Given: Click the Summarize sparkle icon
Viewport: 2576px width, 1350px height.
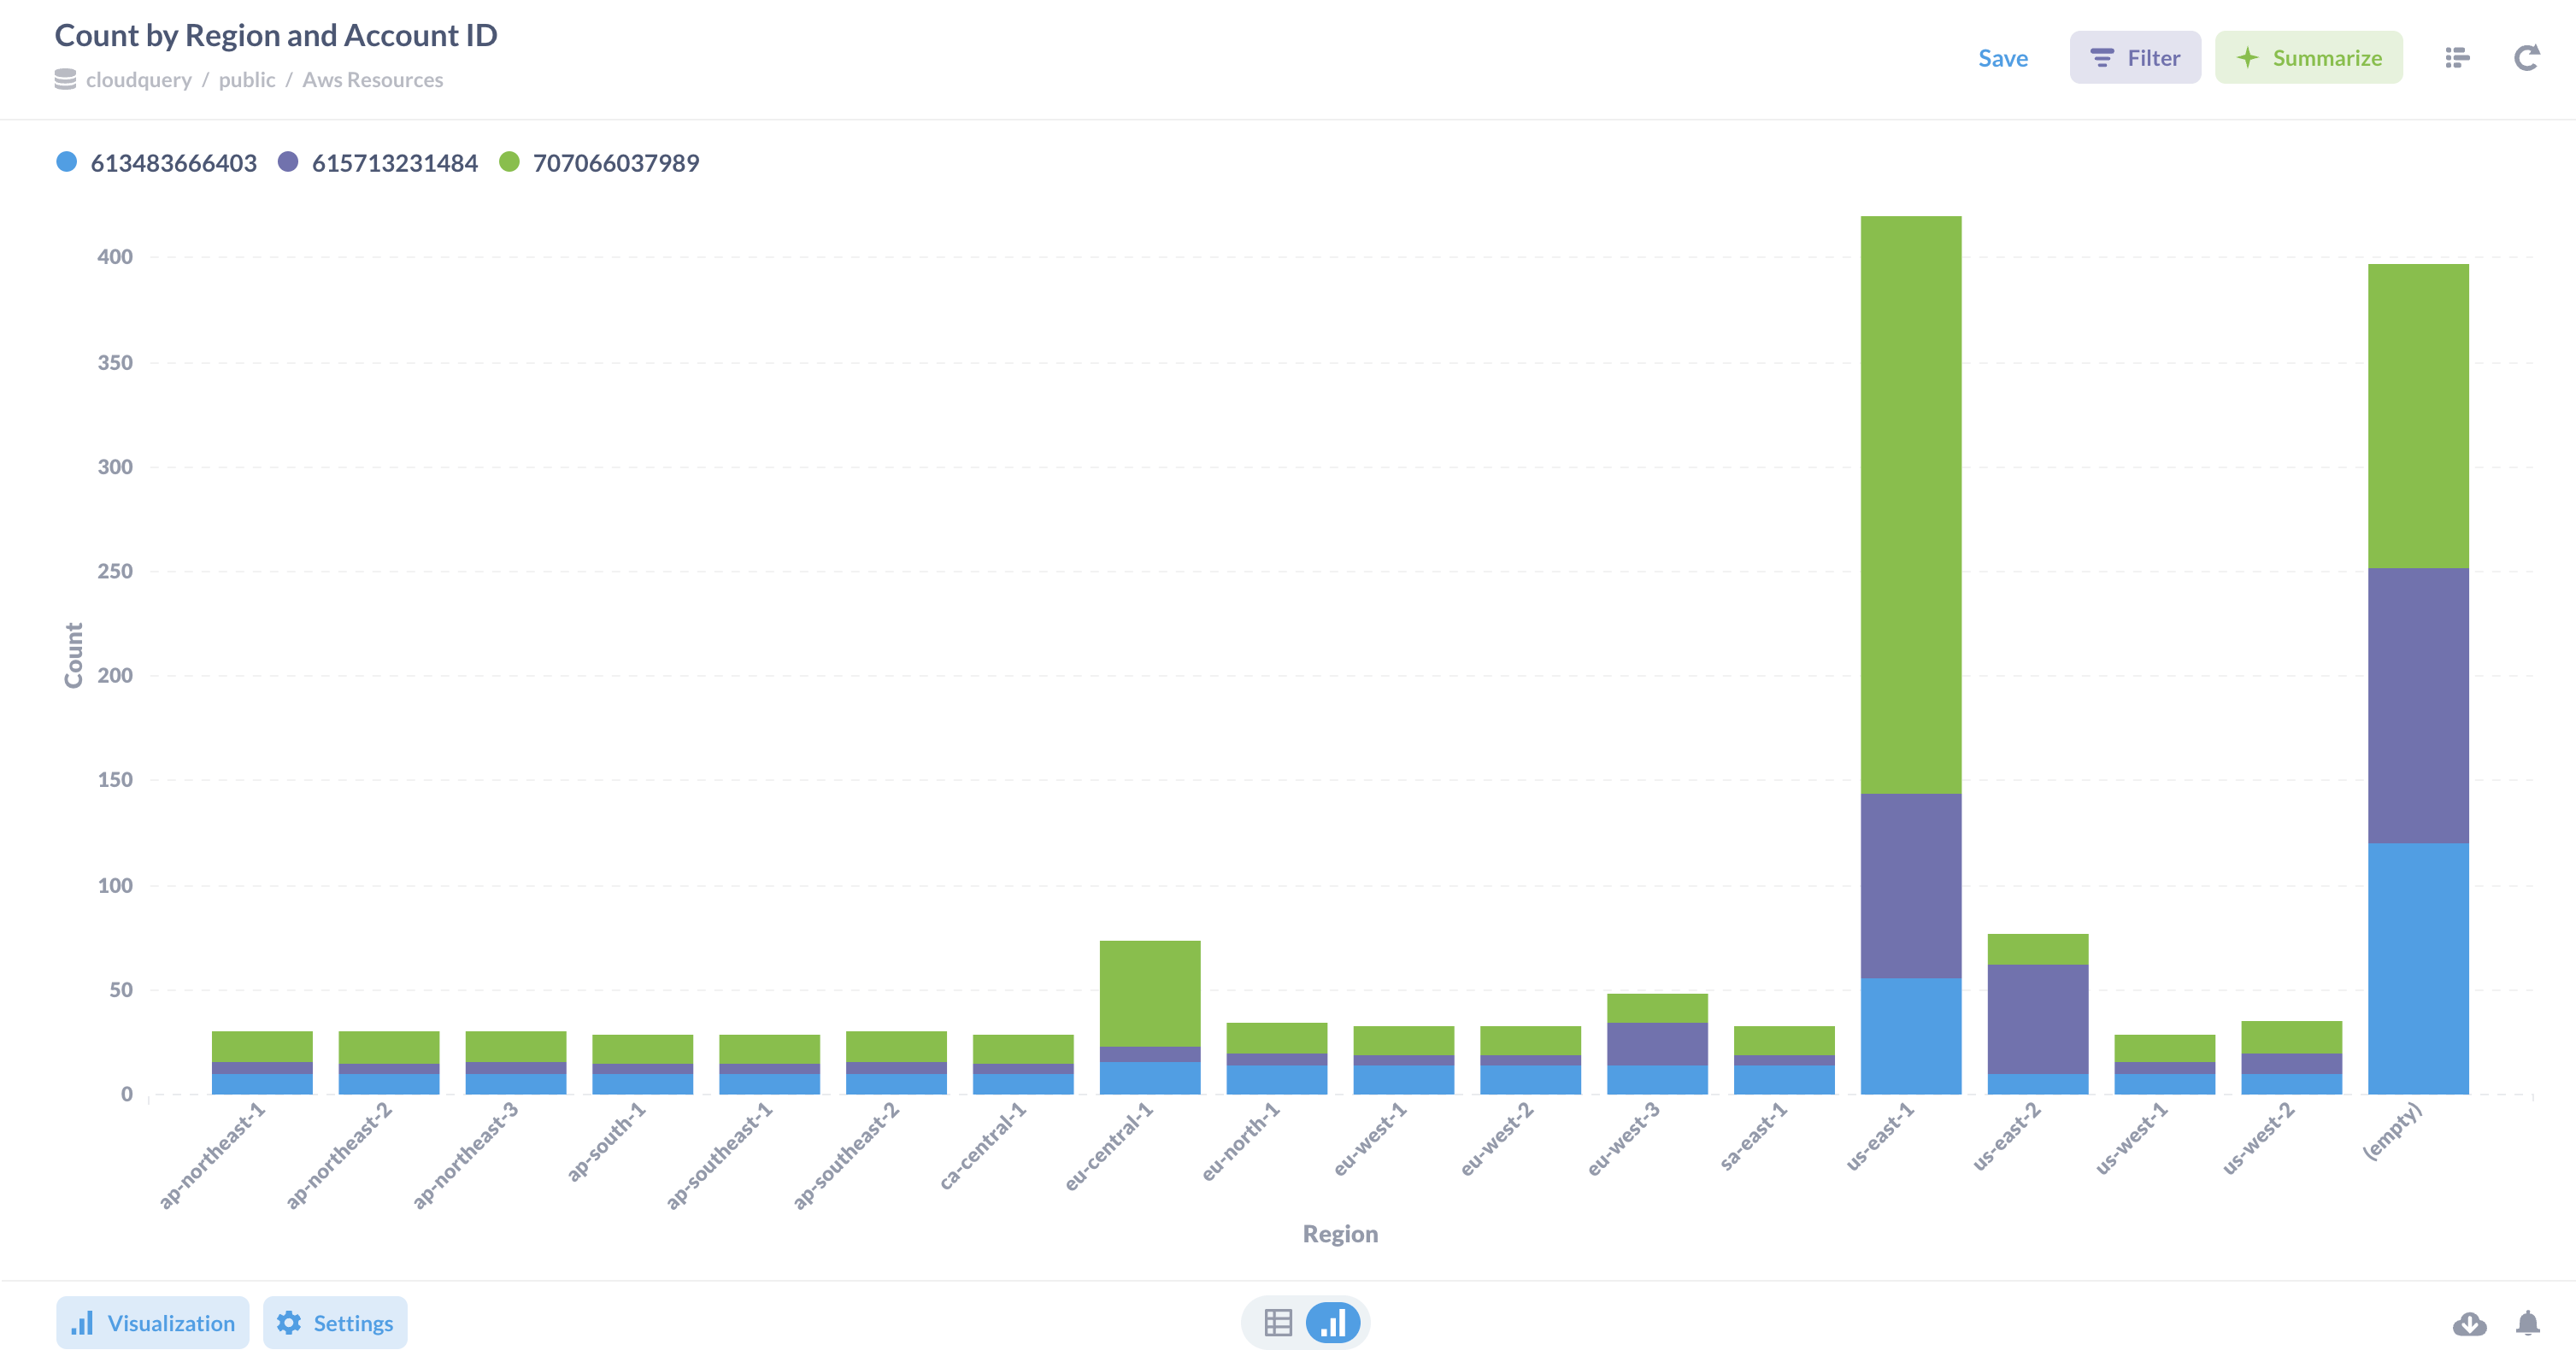Looking at the screenshot, I should [x=2248, y=58].
